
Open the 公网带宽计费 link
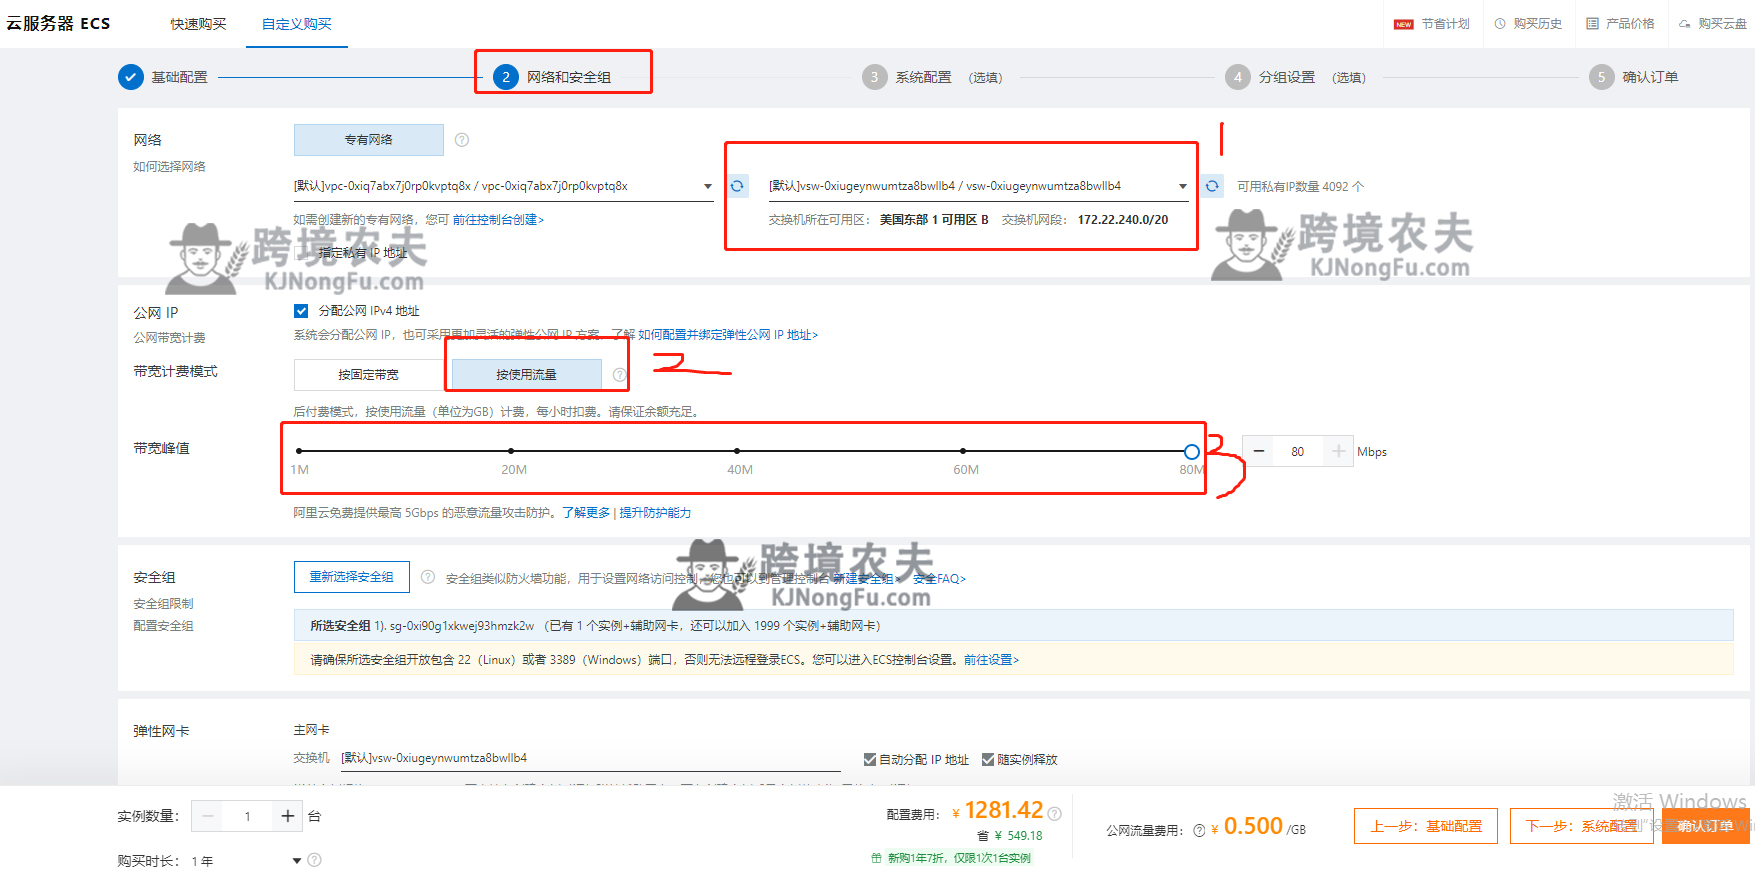tap(169, 338)
